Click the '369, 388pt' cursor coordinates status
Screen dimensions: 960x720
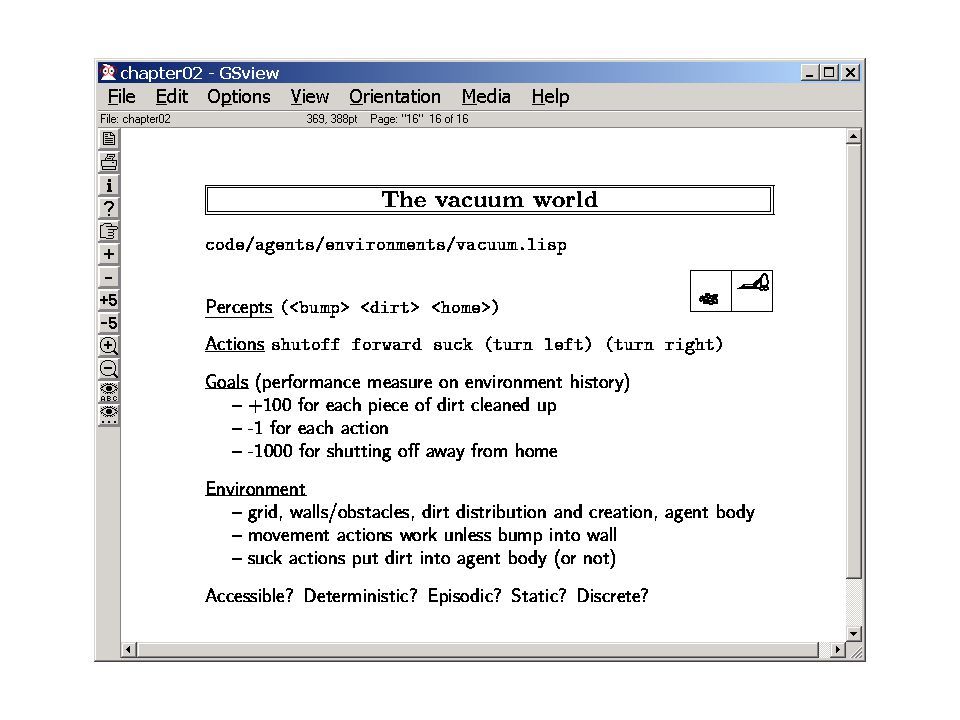331,119
